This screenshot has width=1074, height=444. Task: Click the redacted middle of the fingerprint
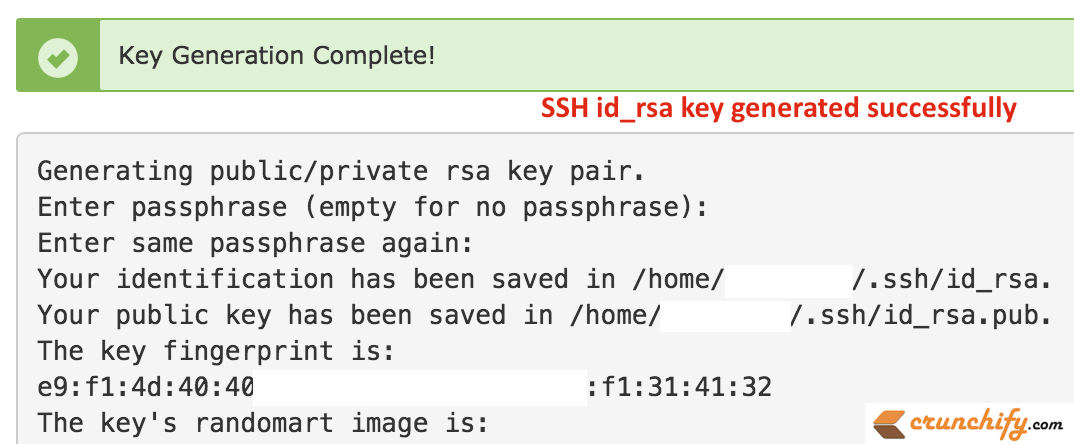click(420, 388)
